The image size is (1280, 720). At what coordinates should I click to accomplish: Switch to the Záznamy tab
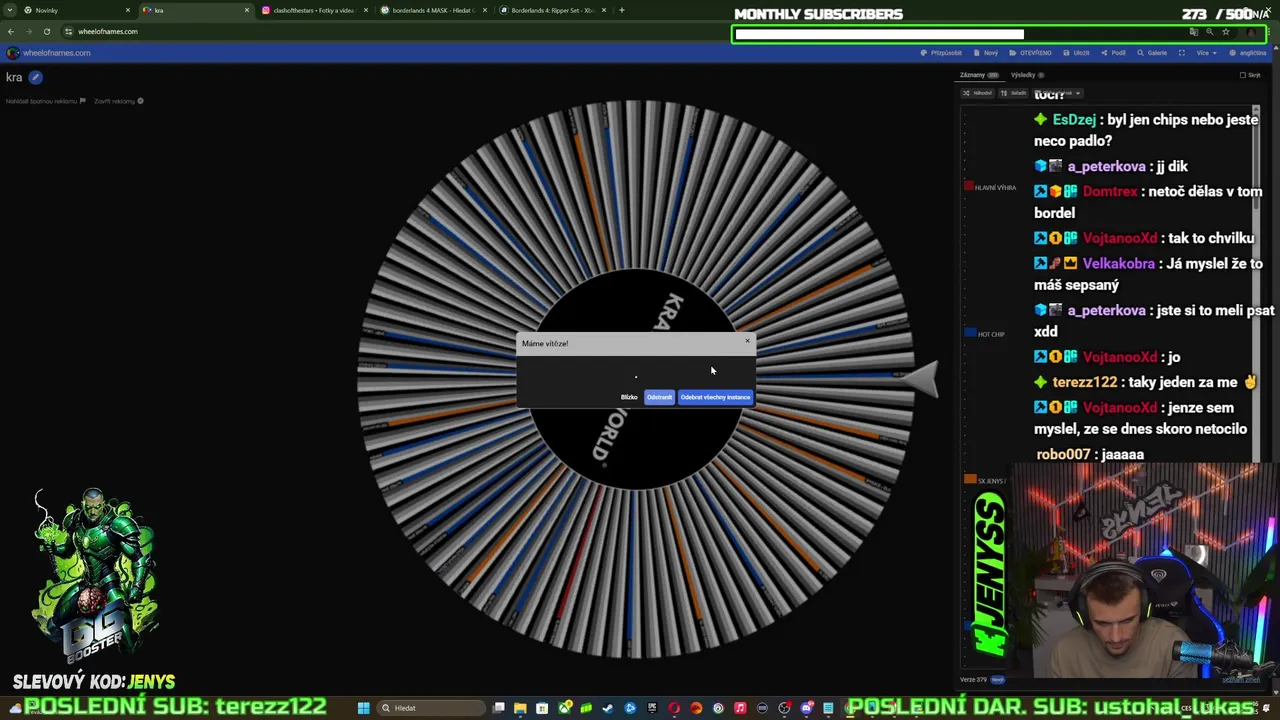pyautogui.click(x=978, y=75)
